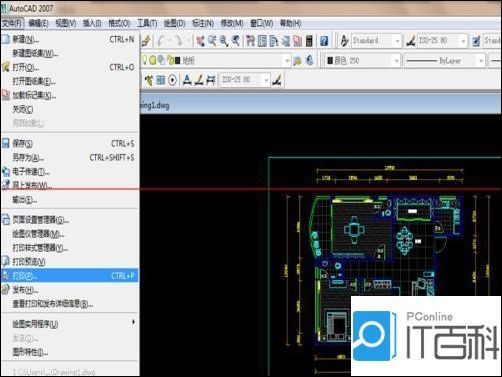Screen dimensions: 502x377
Task: Select the Pan realtime tool icon
Action: tap(200, 41)
